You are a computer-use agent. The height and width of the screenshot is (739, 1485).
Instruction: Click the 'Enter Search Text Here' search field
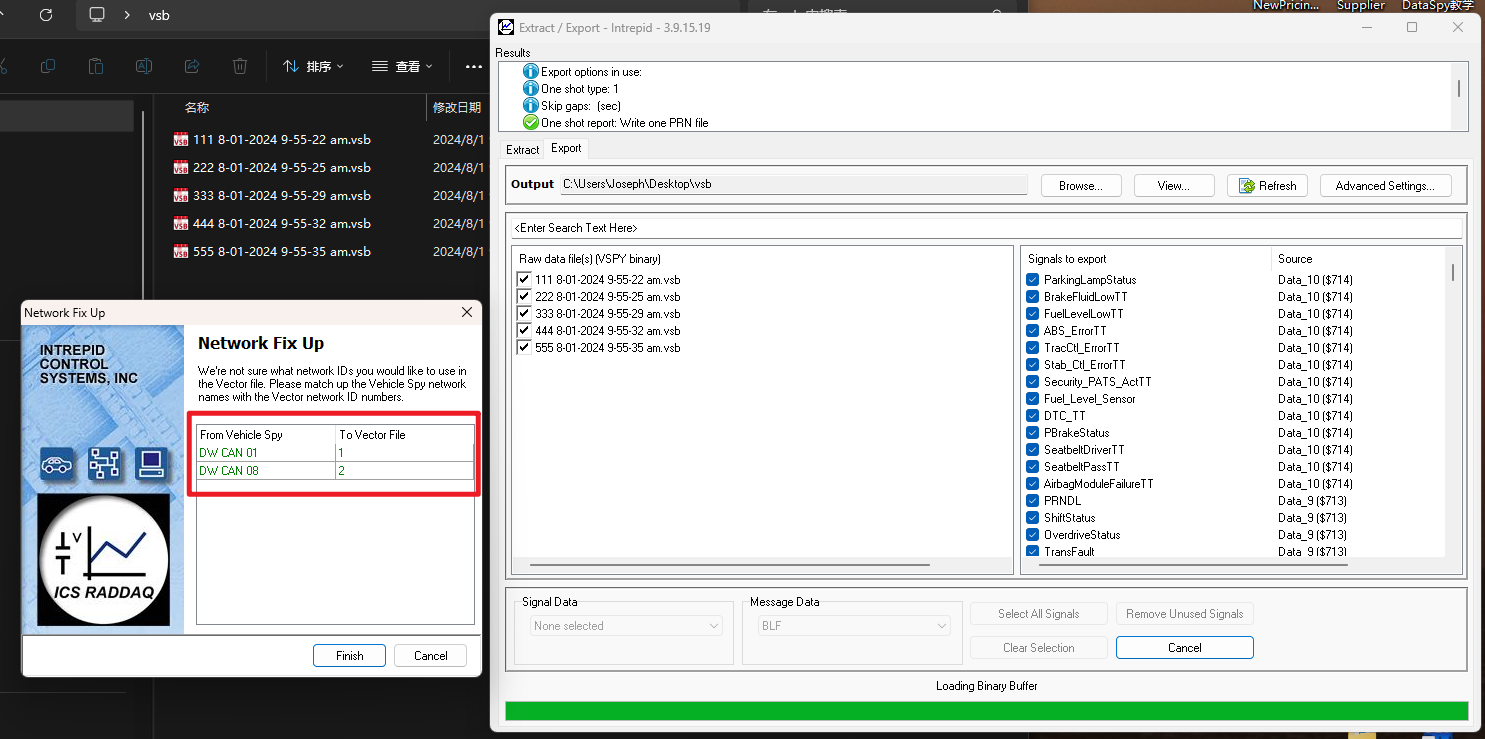point(986,228)
